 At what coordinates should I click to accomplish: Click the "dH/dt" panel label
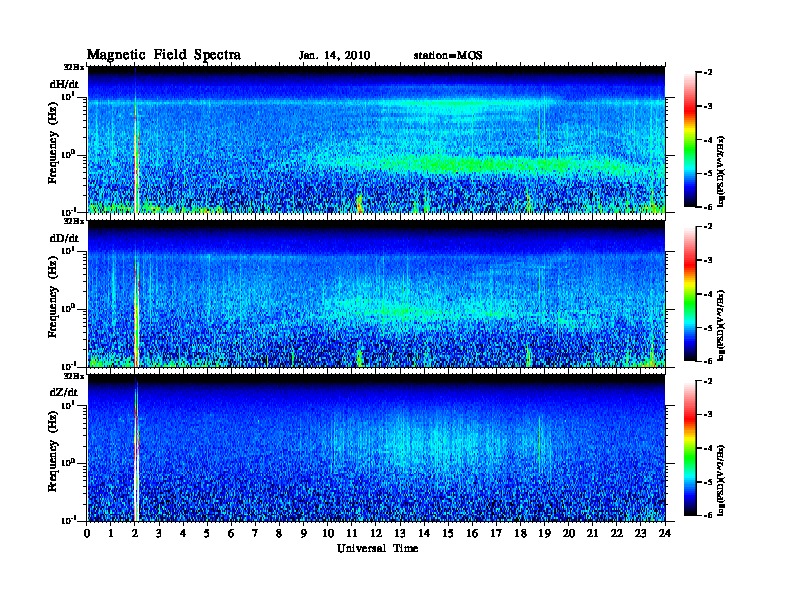pyautogui.click(x=64, y=84)
